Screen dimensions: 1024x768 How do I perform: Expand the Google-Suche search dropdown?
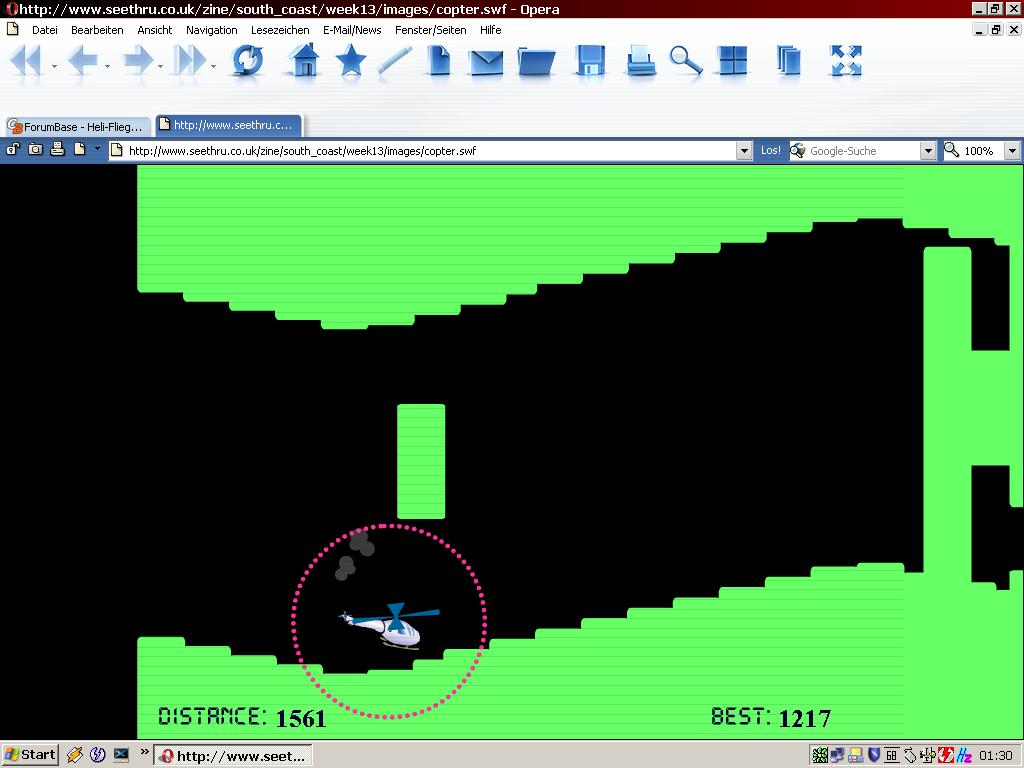click(928, 151)
